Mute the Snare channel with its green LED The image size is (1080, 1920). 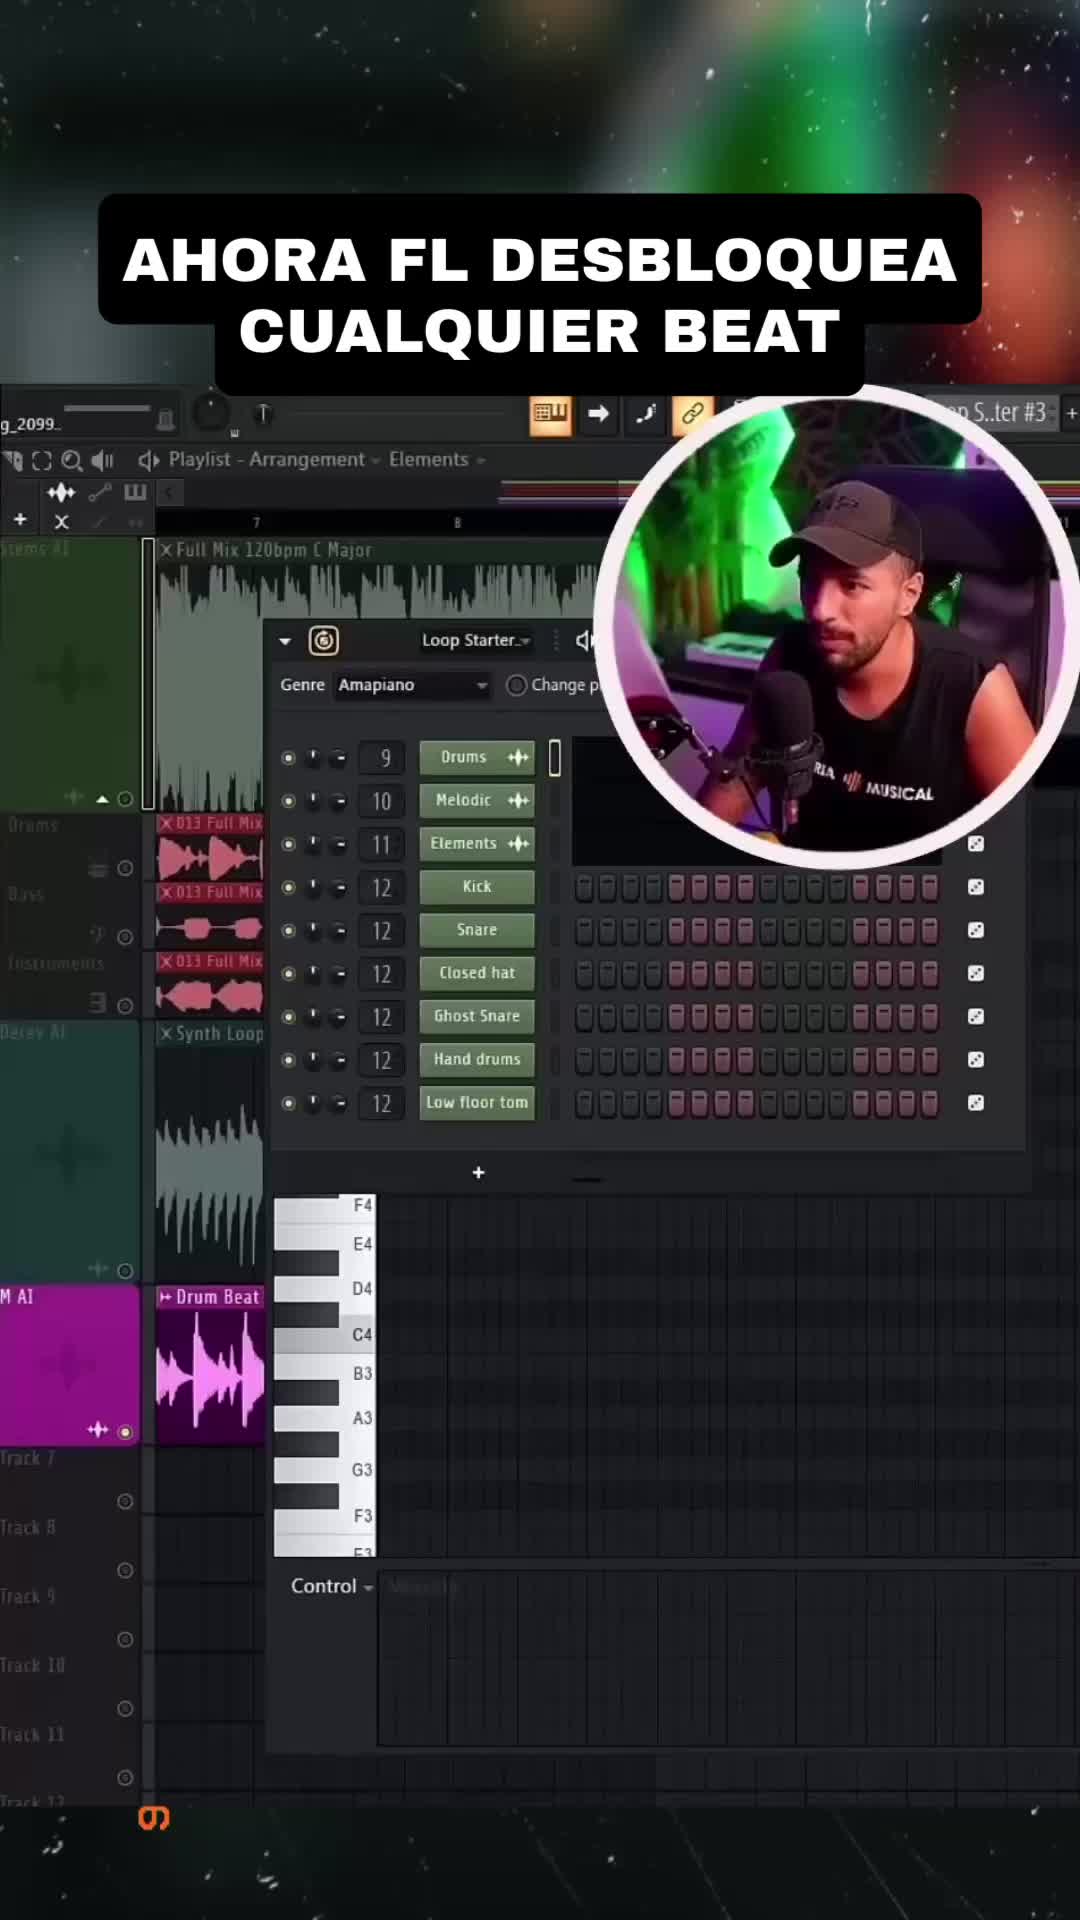pos(288,930)
